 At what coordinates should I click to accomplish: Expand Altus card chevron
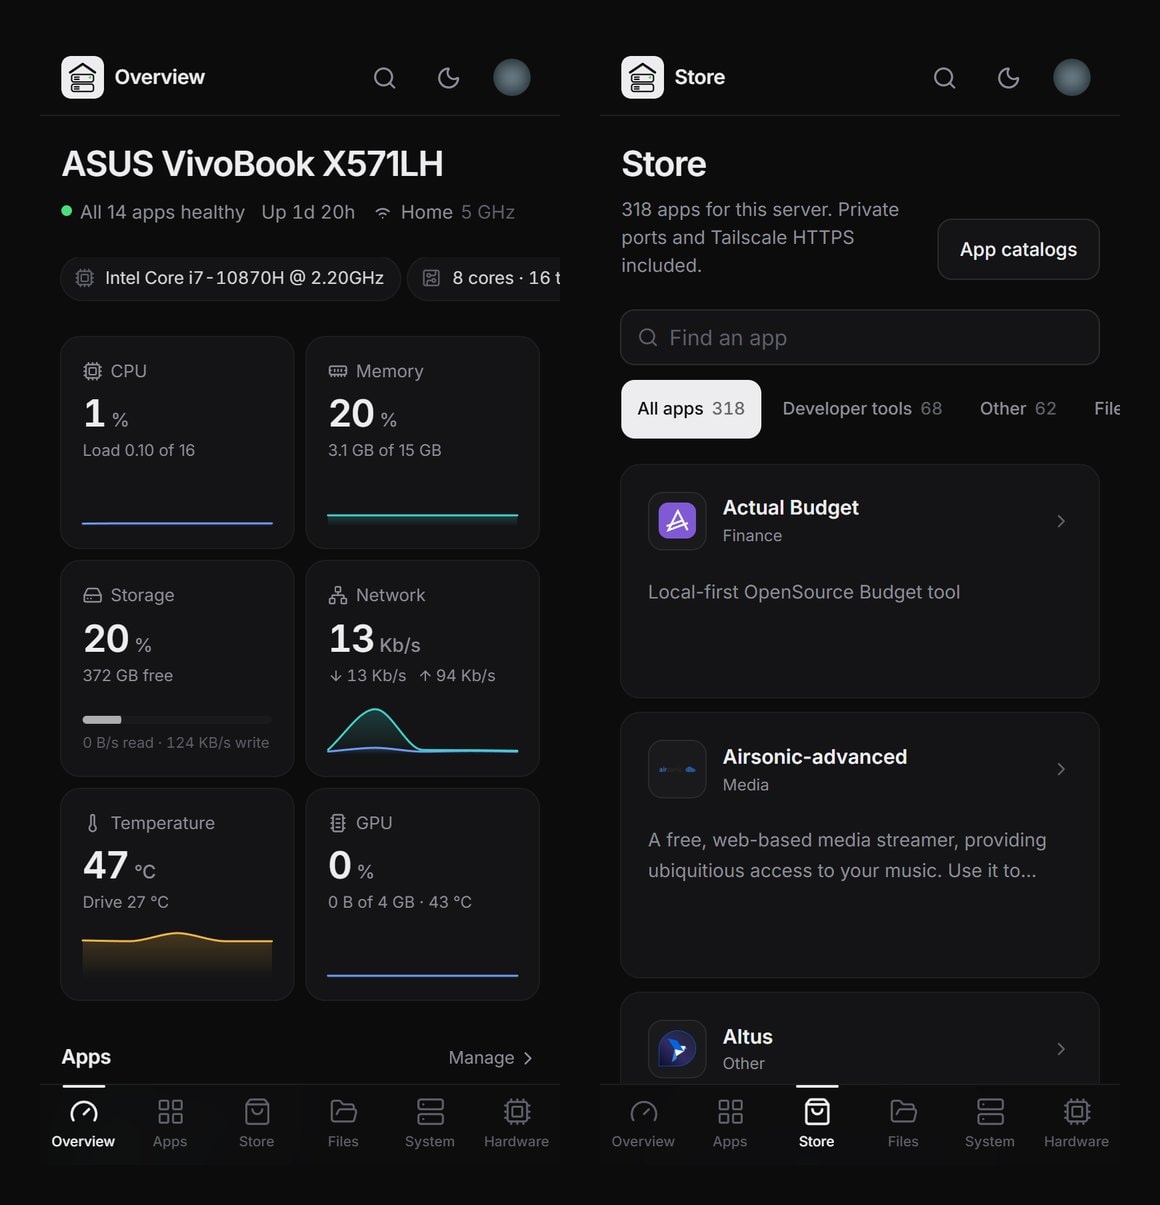[1061, 1049]
